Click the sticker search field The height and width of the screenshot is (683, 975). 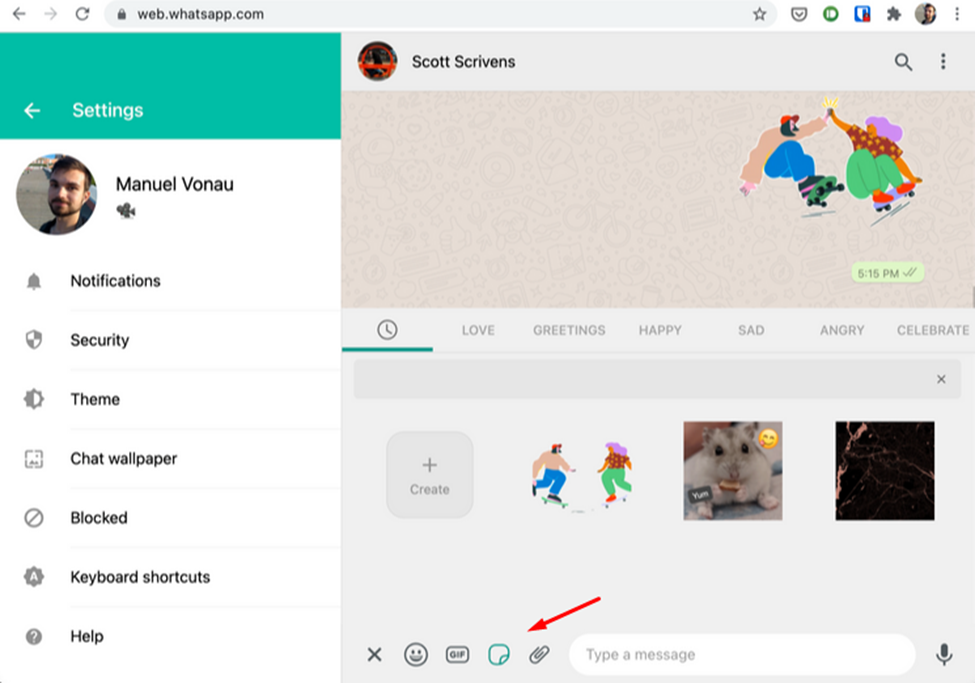coord(657,379)
